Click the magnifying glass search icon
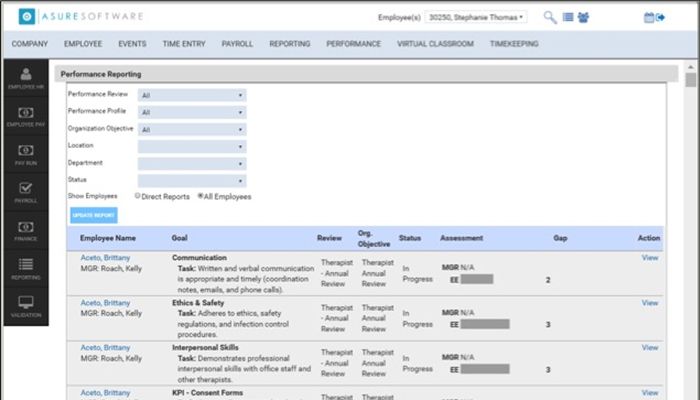 [x=550, y=17]
